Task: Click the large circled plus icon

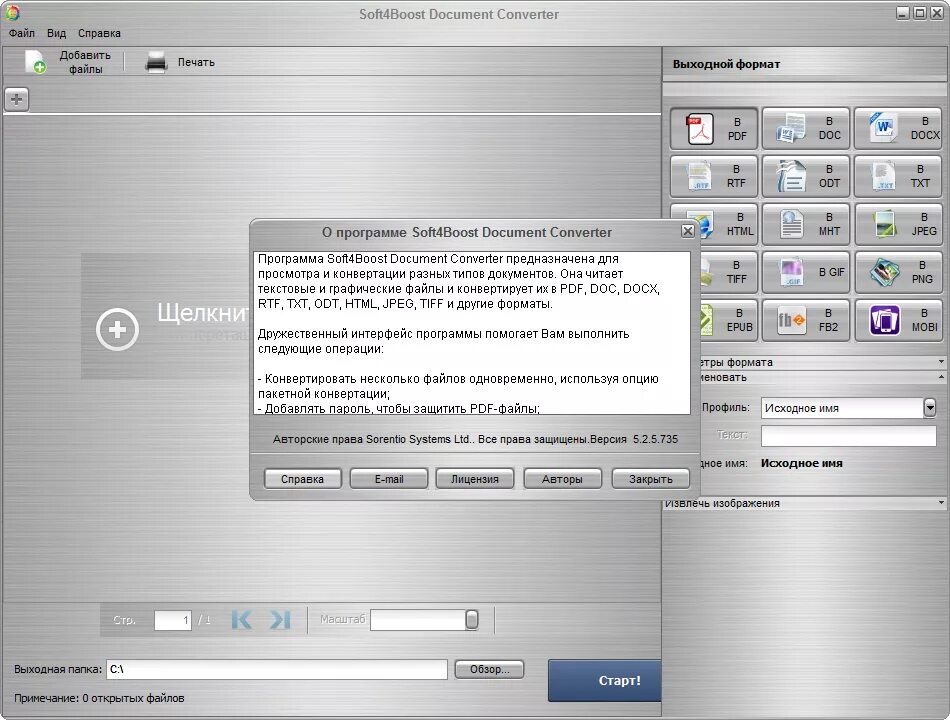Action: 118,329
